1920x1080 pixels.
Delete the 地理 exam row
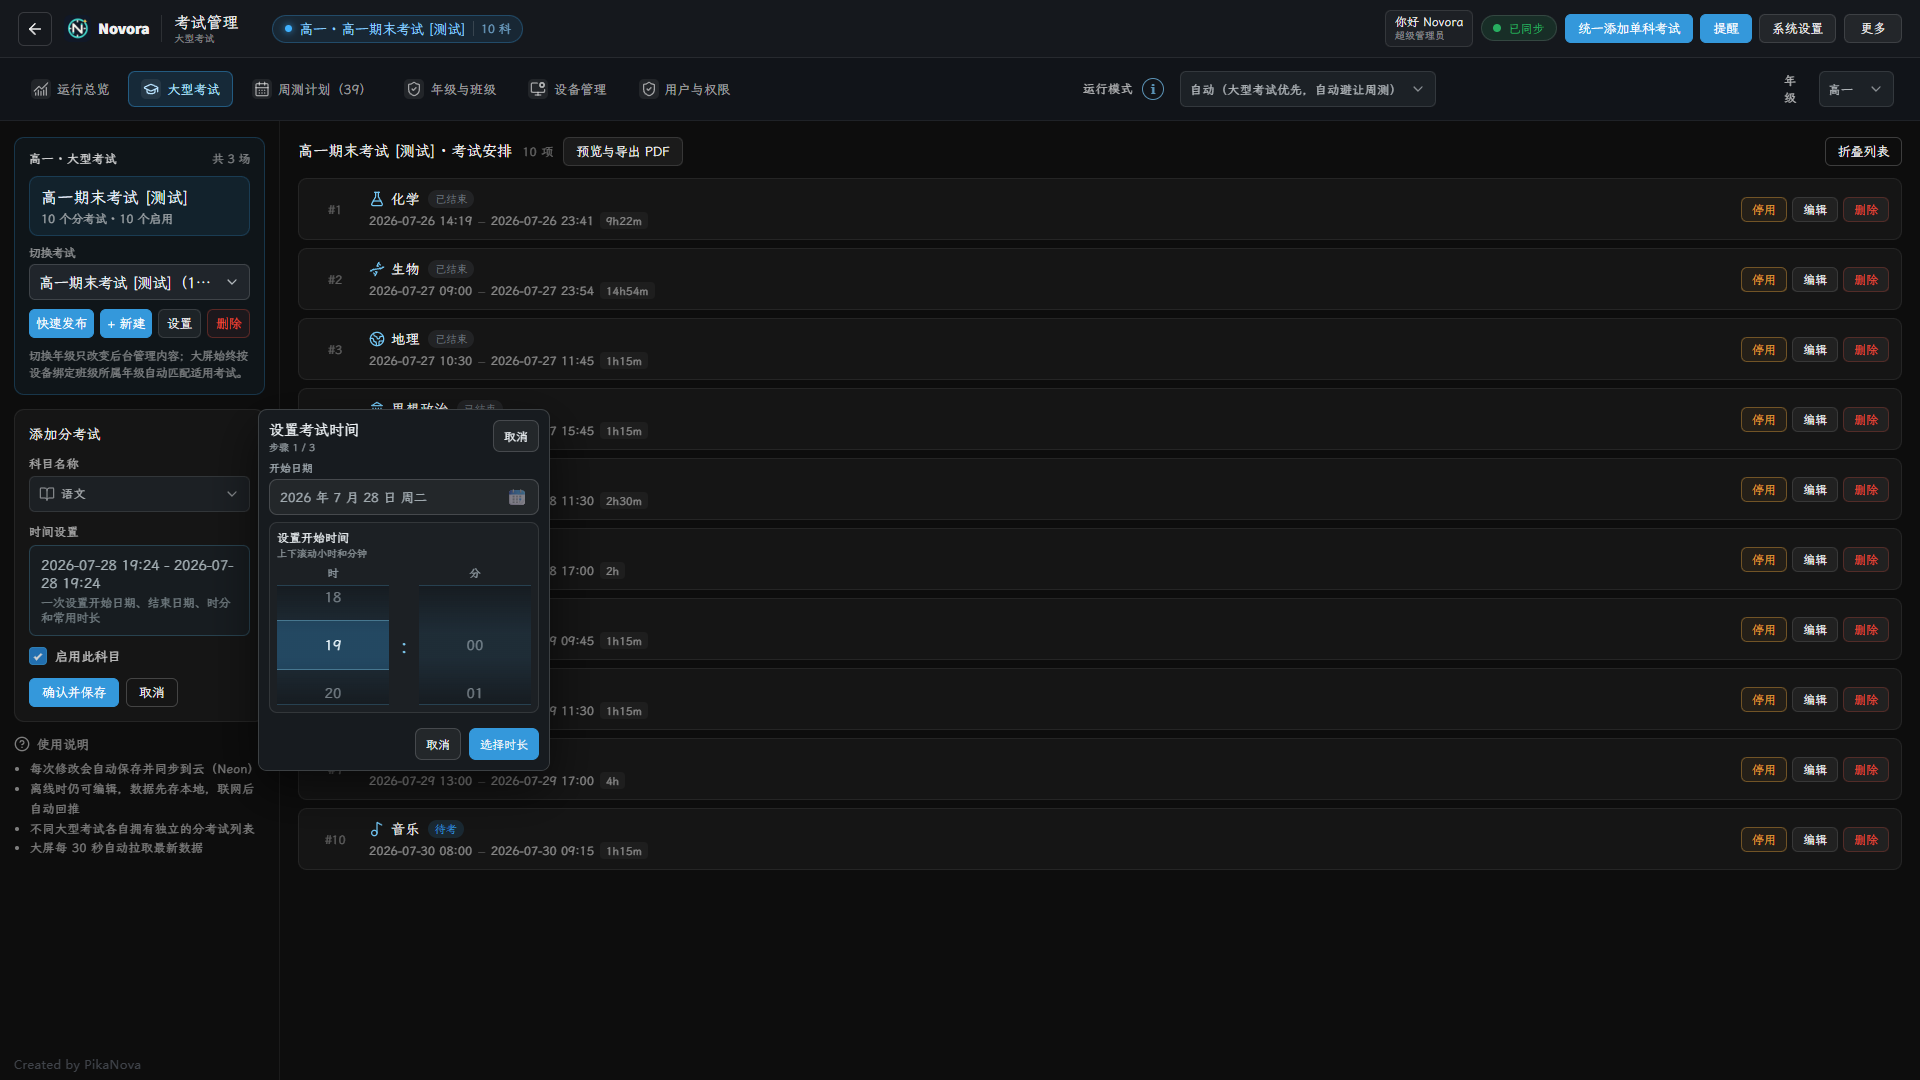tap(1866, 349)
